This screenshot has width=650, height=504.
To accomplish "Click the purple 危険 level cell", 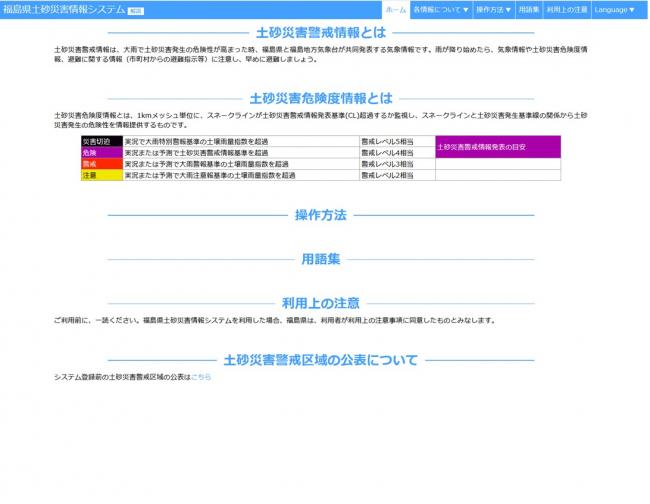I will point(101,153).
